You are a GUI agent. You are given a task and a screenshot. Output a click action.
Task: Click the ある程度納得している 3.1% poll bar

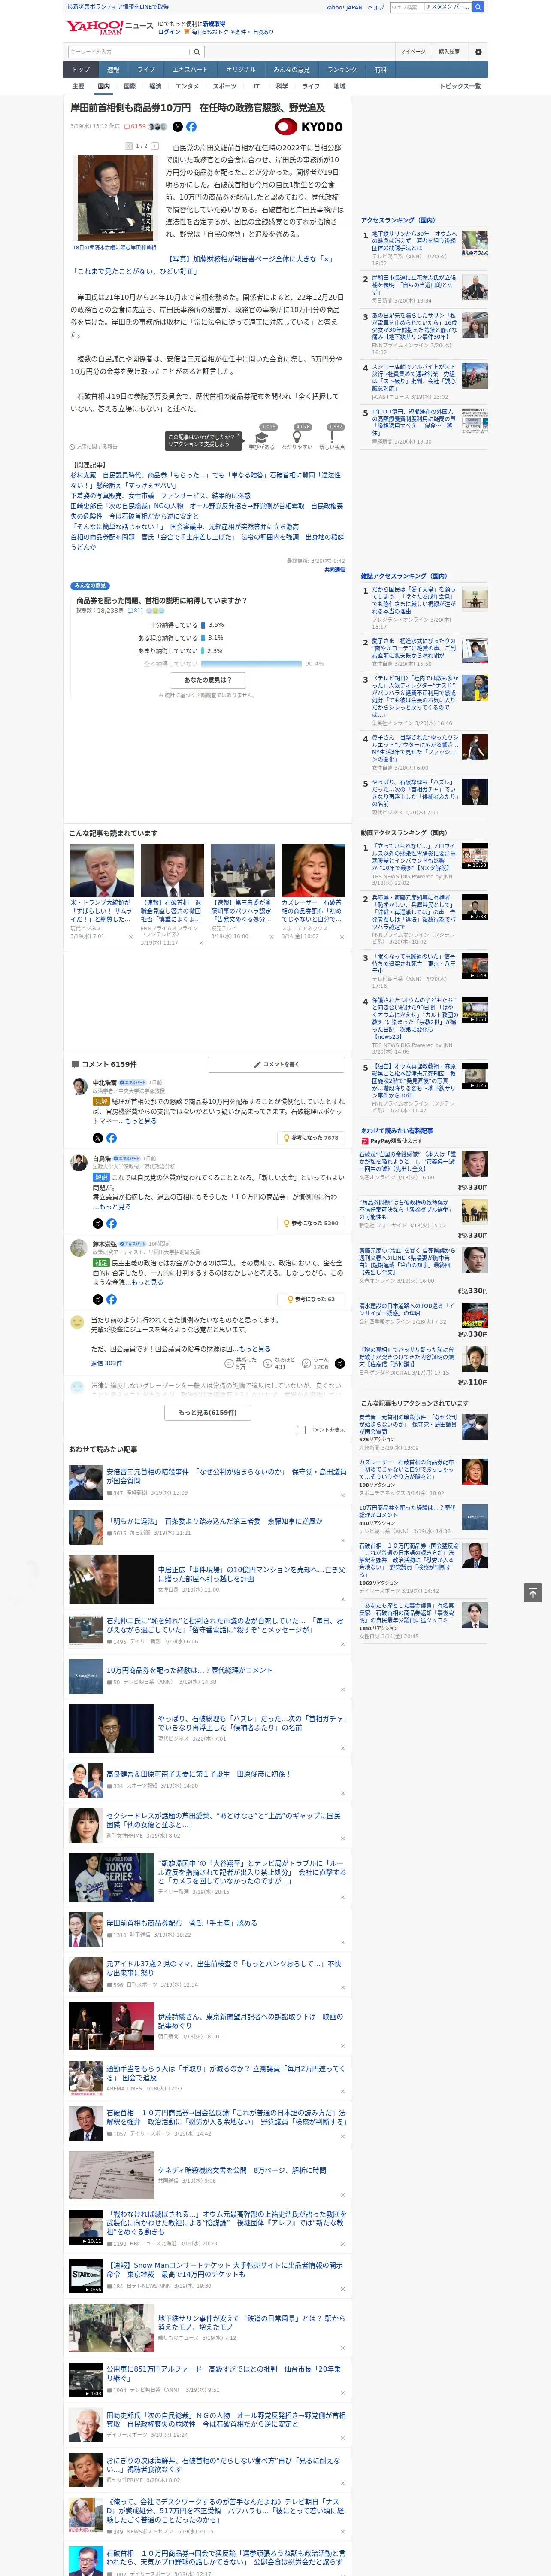click(203, 638)
